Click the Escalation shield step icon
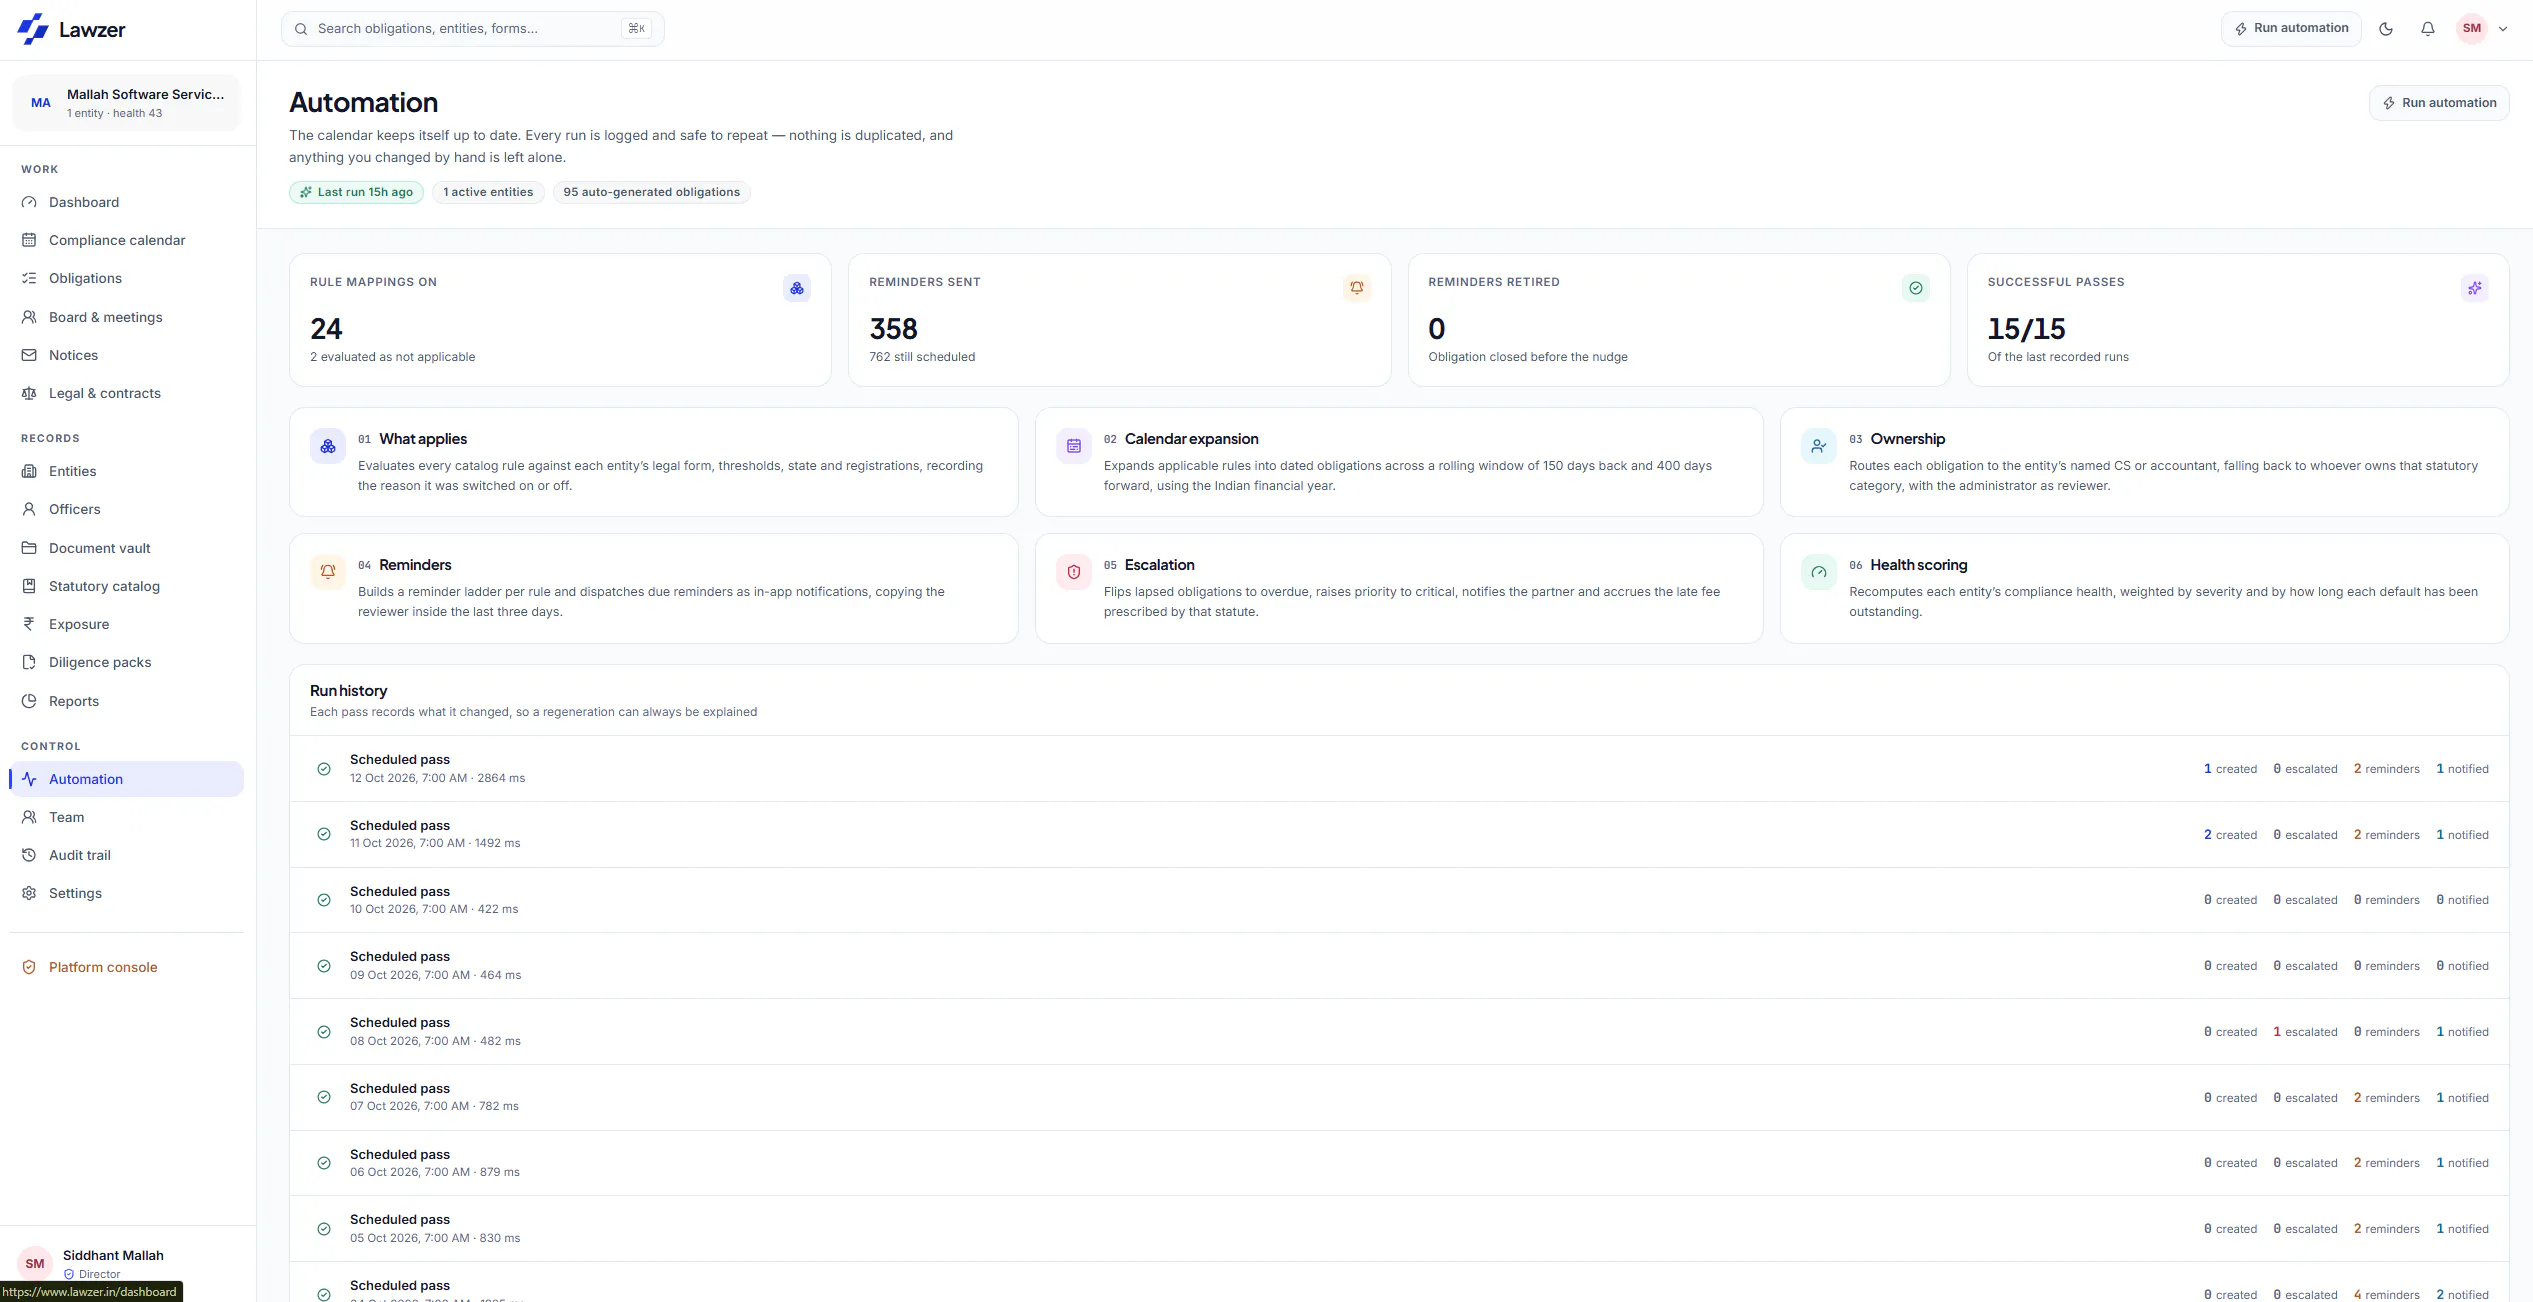 tap(1074, 572)
